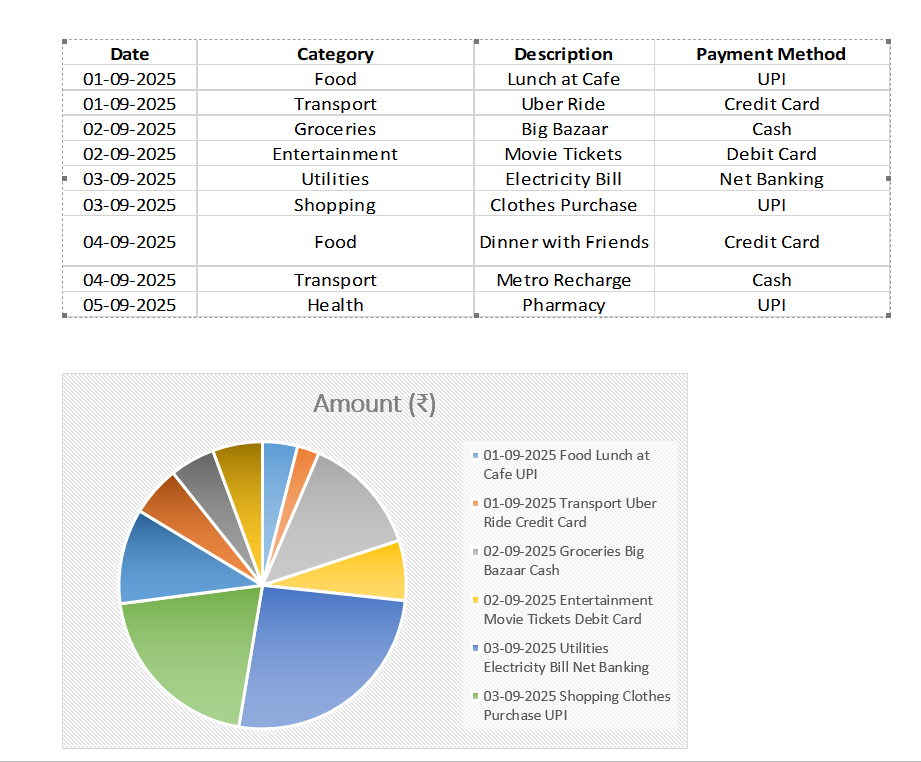Select the Pharmacy description cell
Viewport: 921px width, 762px height.
(564, 305)
